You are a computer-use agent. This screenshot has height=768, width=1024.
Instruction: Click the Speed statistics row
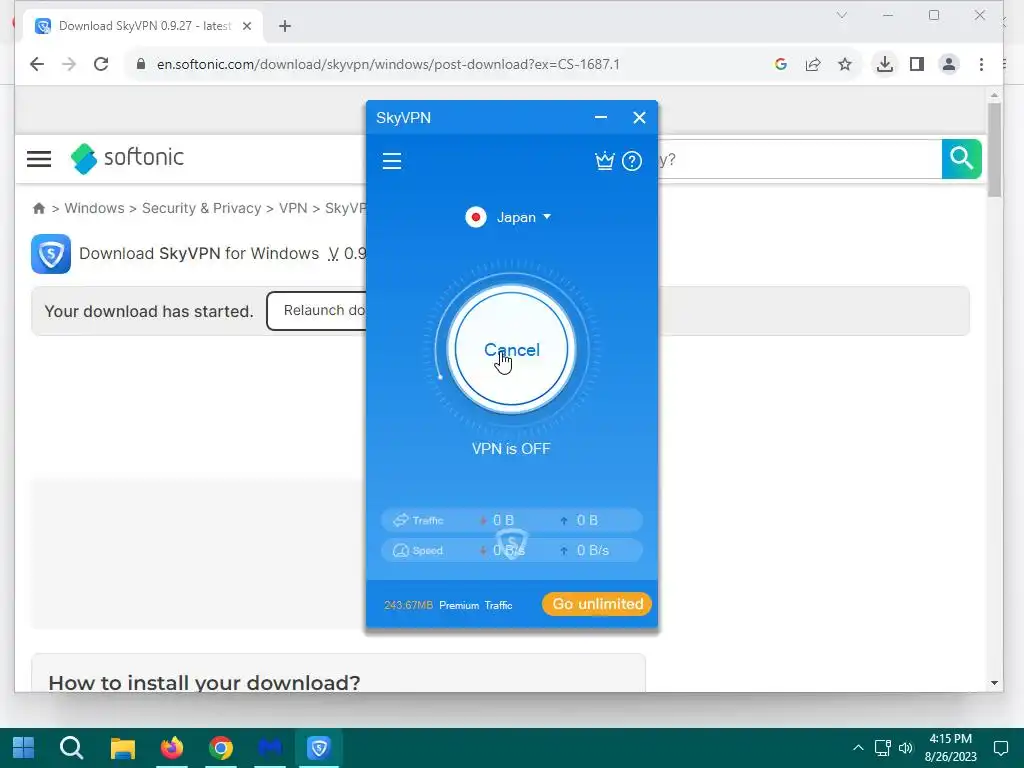tap(511, 551)
